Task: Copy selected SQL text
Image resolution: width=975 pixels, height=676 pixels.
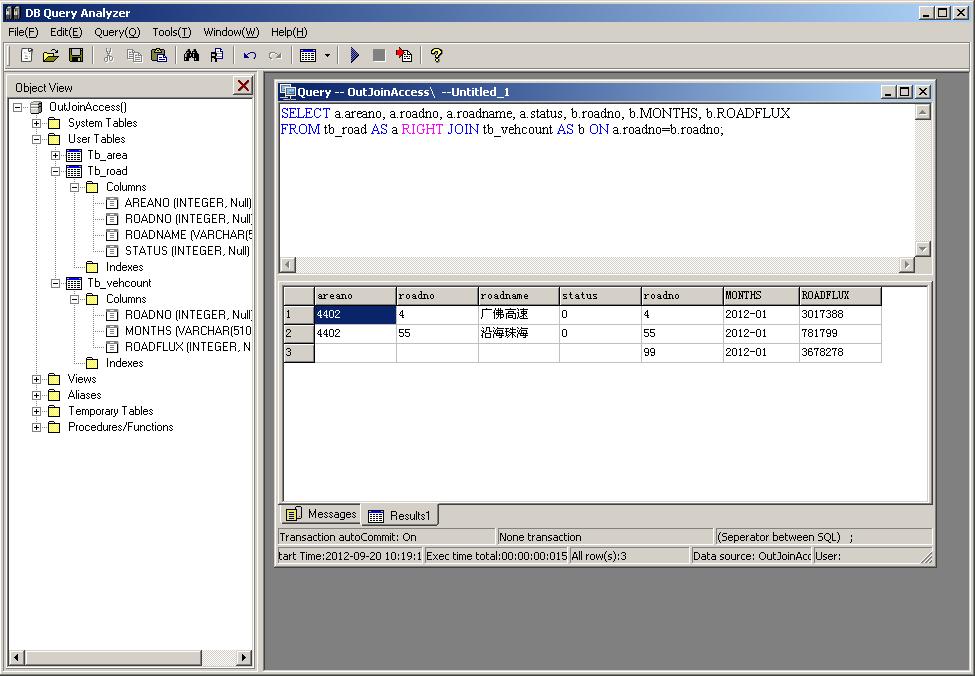Action: (136, 55)
